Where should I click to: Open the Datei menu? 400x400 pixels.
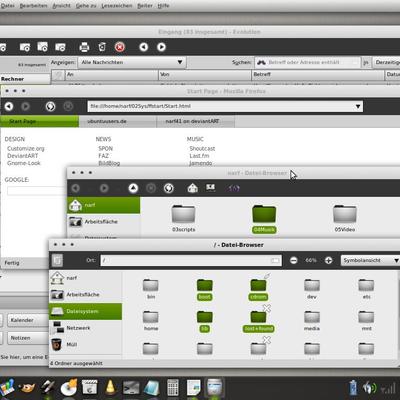(7, 6)
